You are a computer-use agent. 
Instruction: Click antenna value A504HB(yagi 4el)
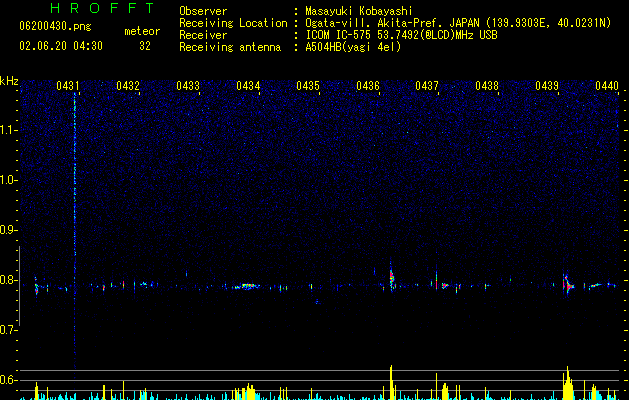point(353,47)
